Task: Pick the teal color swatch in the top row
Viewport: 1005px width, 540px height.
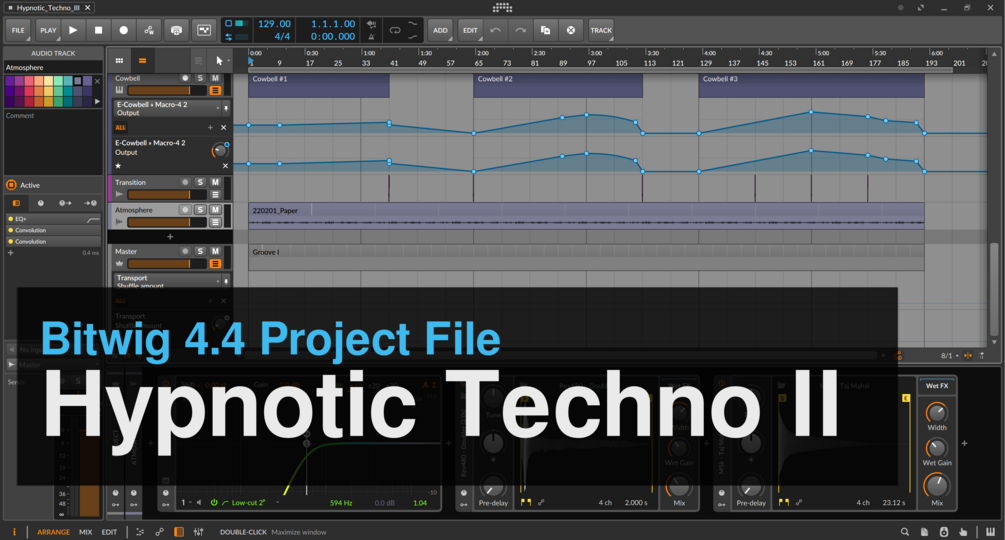Action: 68,81
